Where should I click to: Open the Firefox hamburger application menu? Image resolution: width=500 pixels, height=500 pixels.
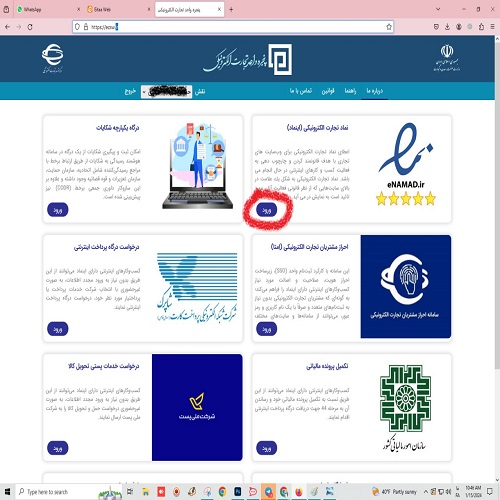pyautogui.click(x=492, y=27)
